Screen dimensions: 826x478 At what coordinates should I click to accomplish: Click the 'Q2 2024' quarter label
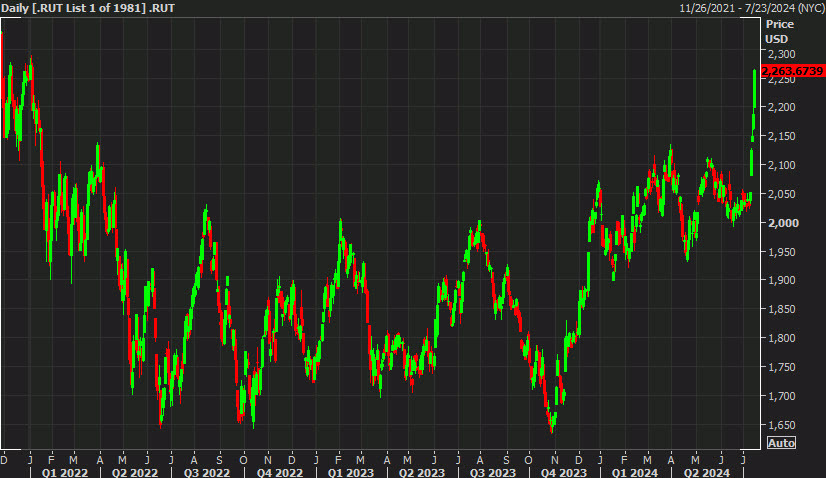point(706,472)
